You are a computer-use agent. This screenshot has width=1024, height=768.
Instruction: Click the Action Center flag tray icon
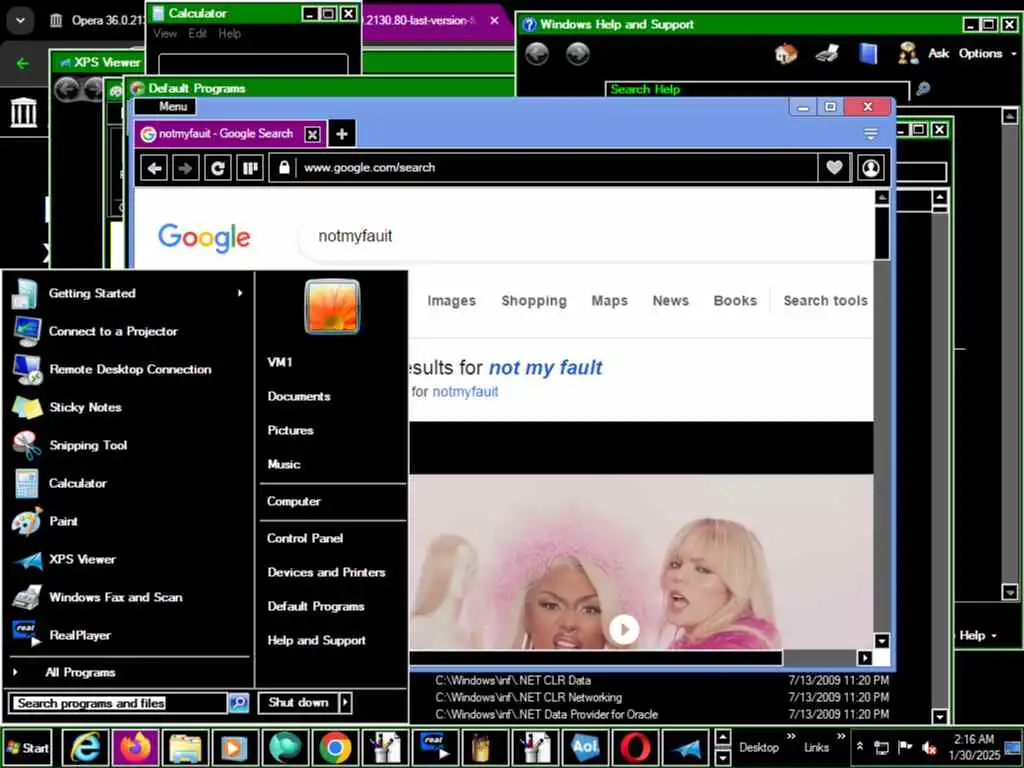point(905,747)
